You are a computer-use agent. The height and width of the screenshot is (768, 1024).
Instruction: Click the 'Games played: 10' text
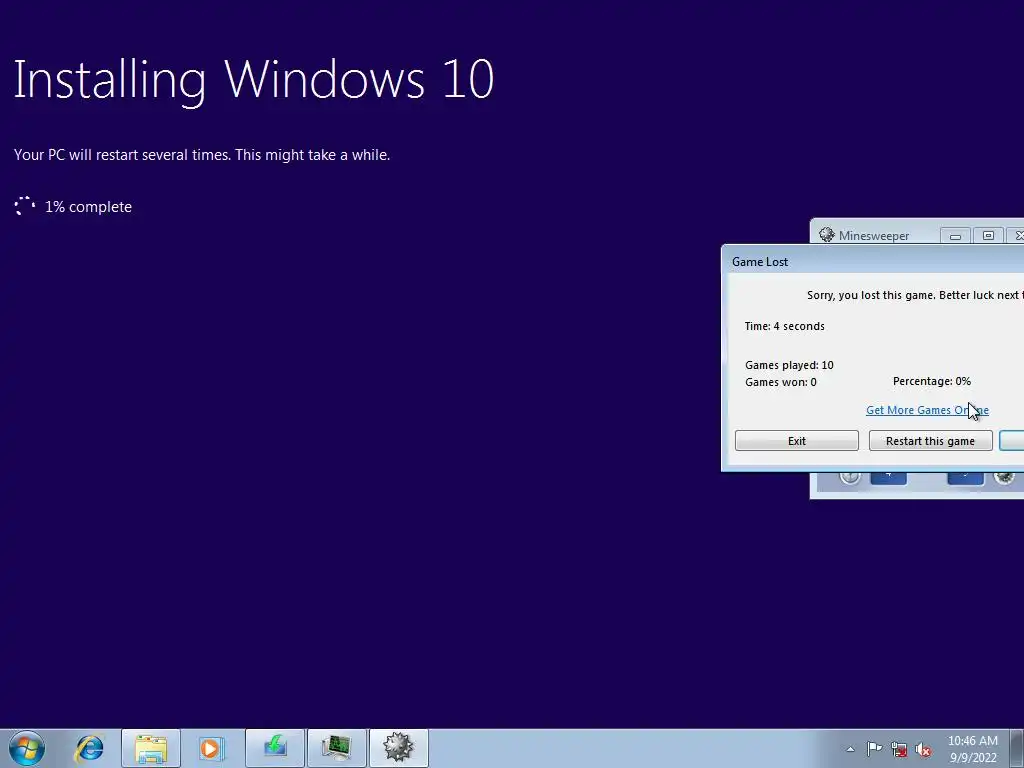point(789,365)
